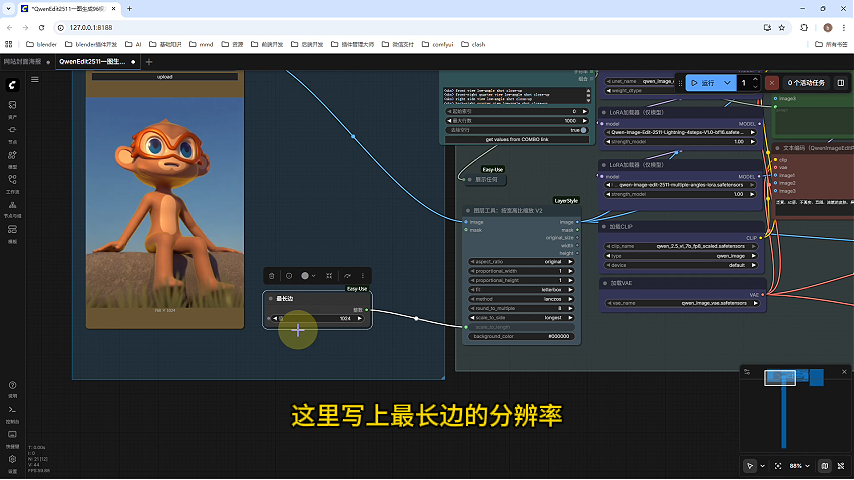This screenshot has height=480, width=854.
Task: Open the ComfyUI logo menu
Action: click(12, 85)
